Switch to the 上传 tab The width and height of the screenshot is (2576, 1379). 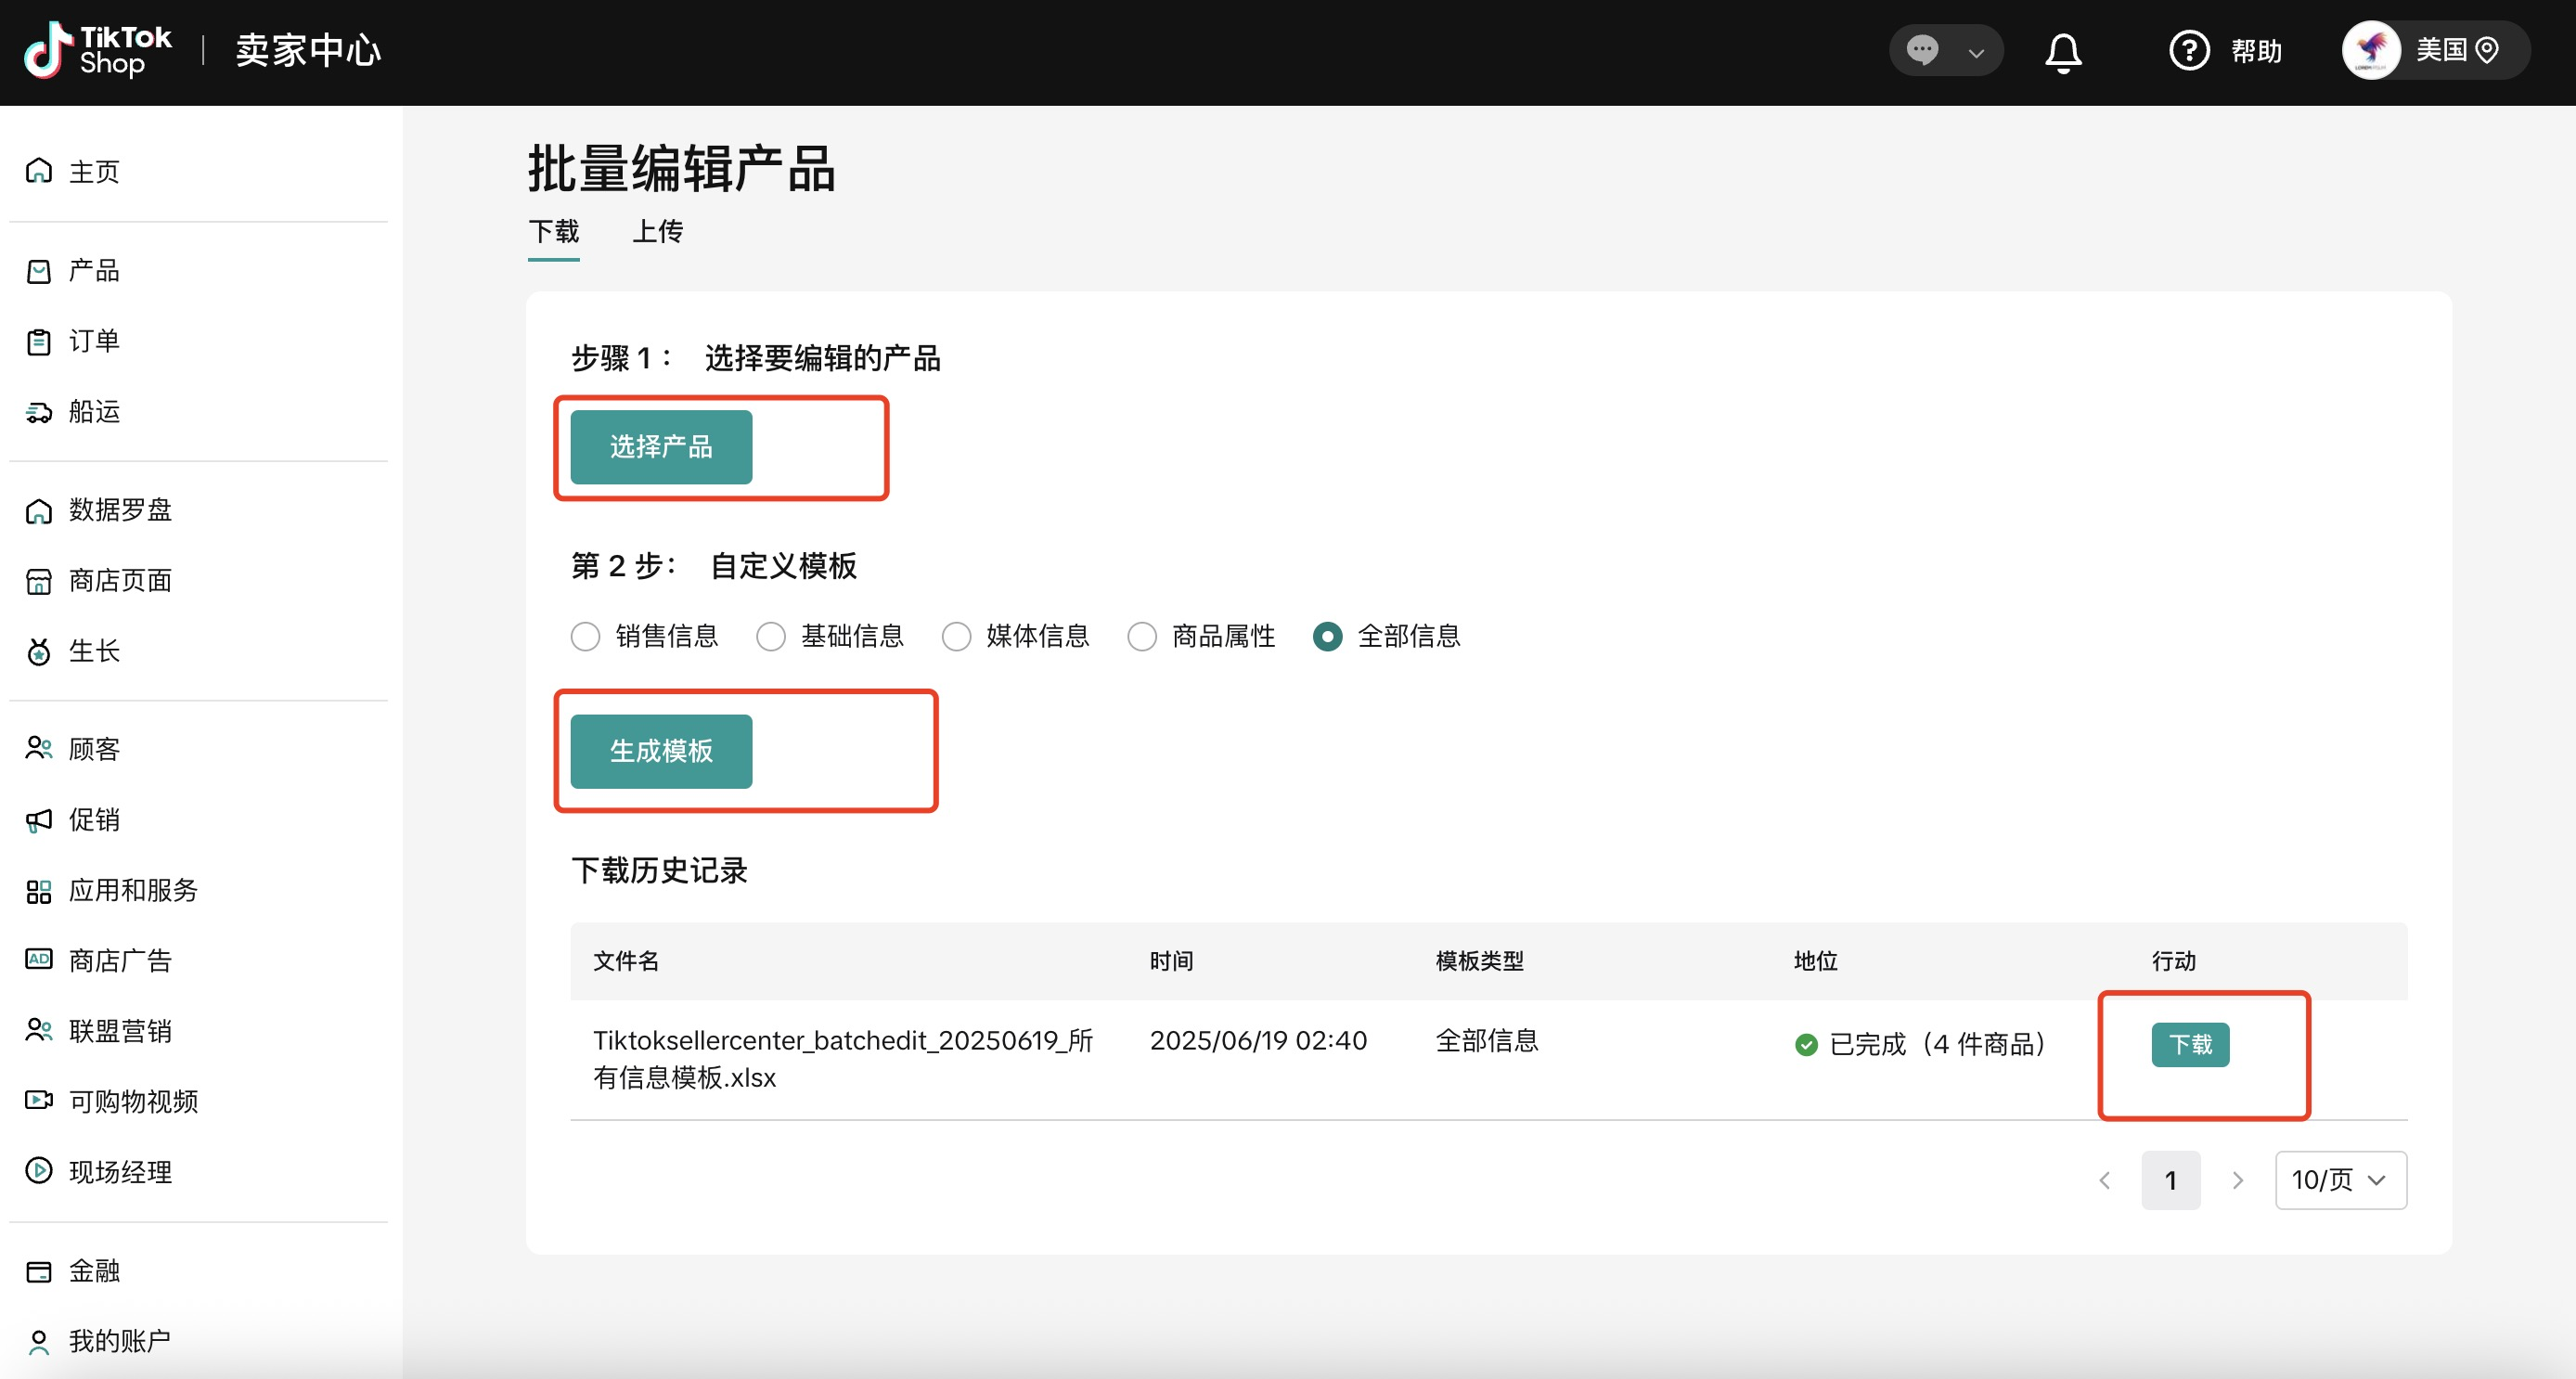point(657,232)
